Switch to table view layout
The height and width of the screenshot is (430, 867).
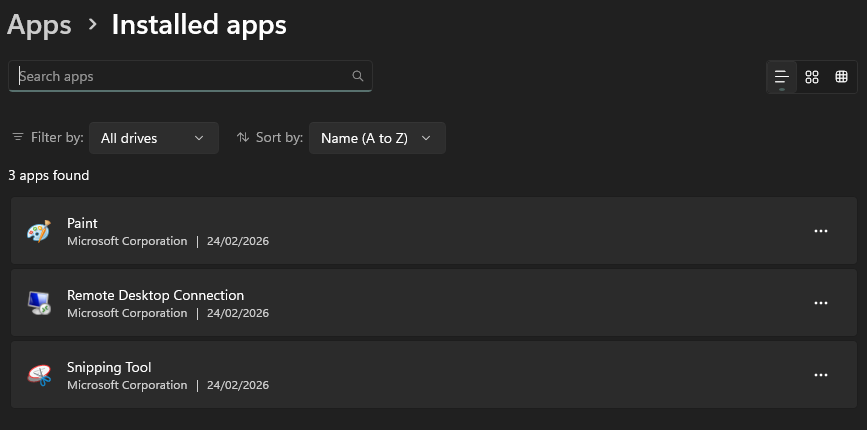(x=842, y=77)
